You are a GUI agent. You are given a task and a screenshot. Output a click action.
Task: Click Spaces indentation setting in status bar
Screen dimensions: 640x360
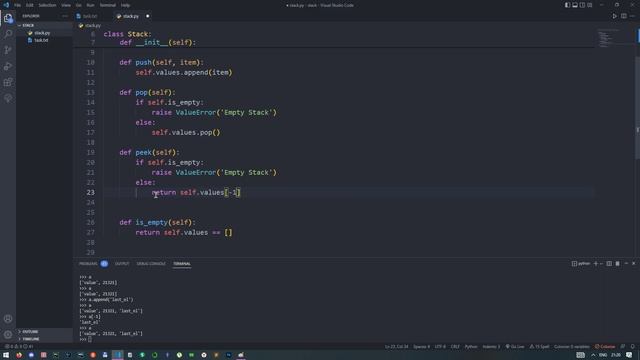coord(421,347)
